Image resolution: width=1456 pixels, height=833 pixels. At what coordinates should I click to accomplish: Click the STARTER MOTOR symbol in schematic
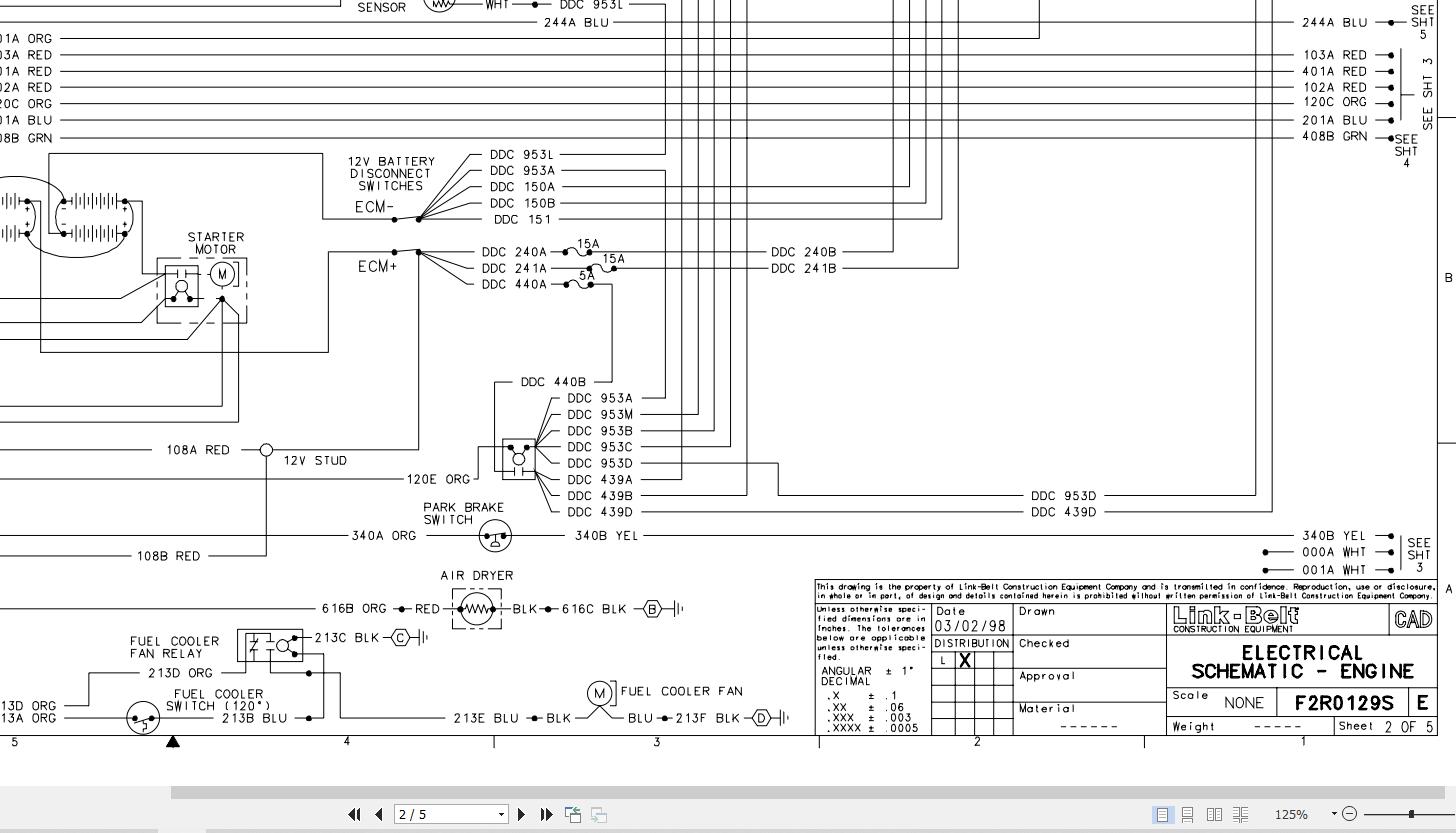(x=221, y=271)
